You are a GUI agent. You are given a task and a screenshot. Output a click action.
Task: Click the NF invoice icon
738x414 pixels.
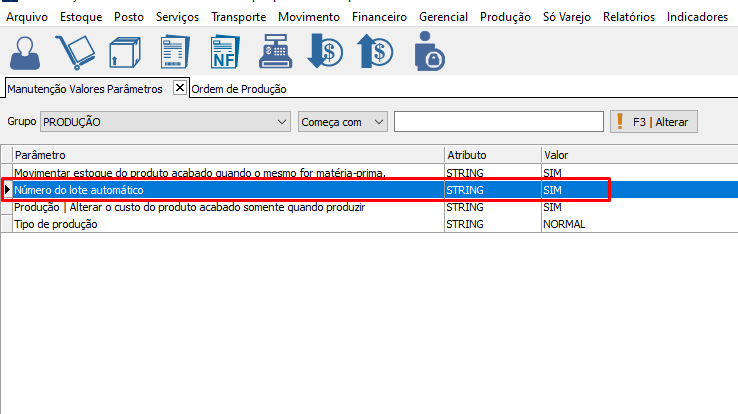tap(226, 52)
